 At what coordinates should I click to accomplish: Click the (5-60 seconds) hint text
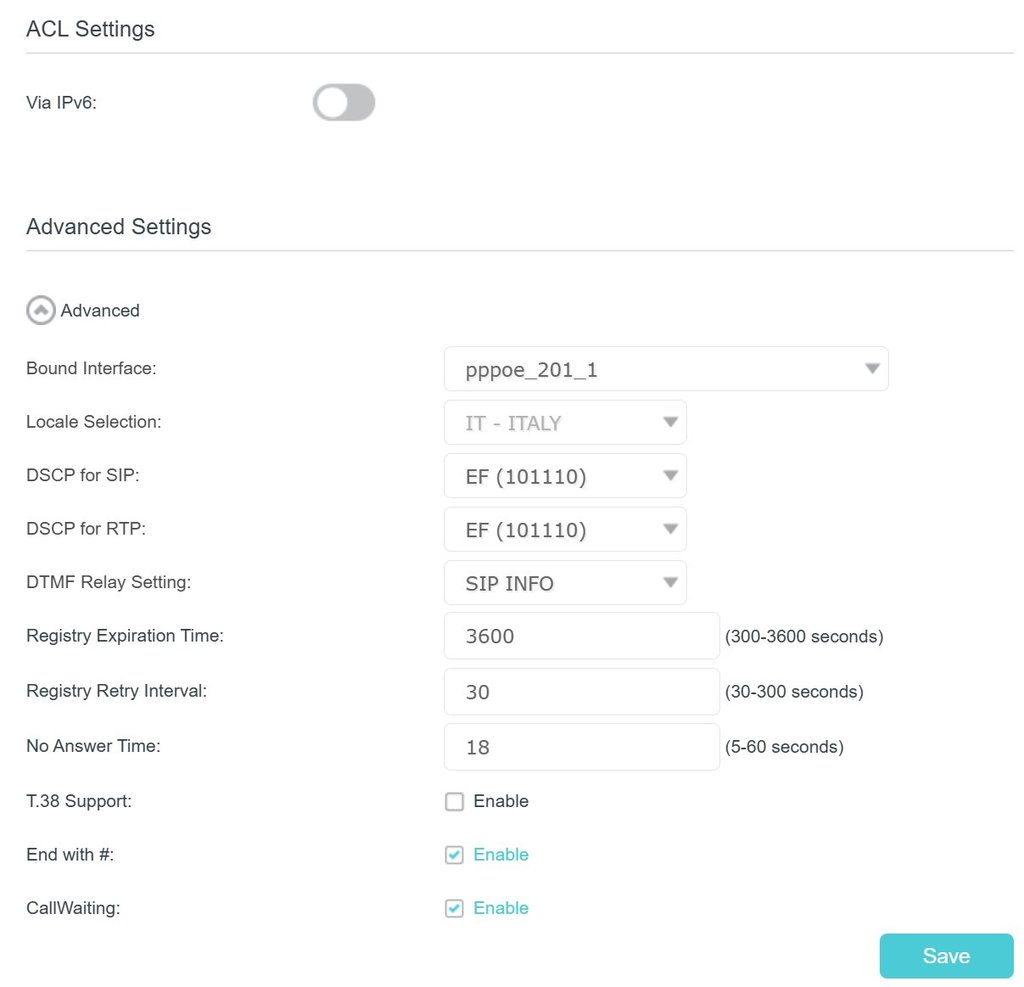click(784, 747)
